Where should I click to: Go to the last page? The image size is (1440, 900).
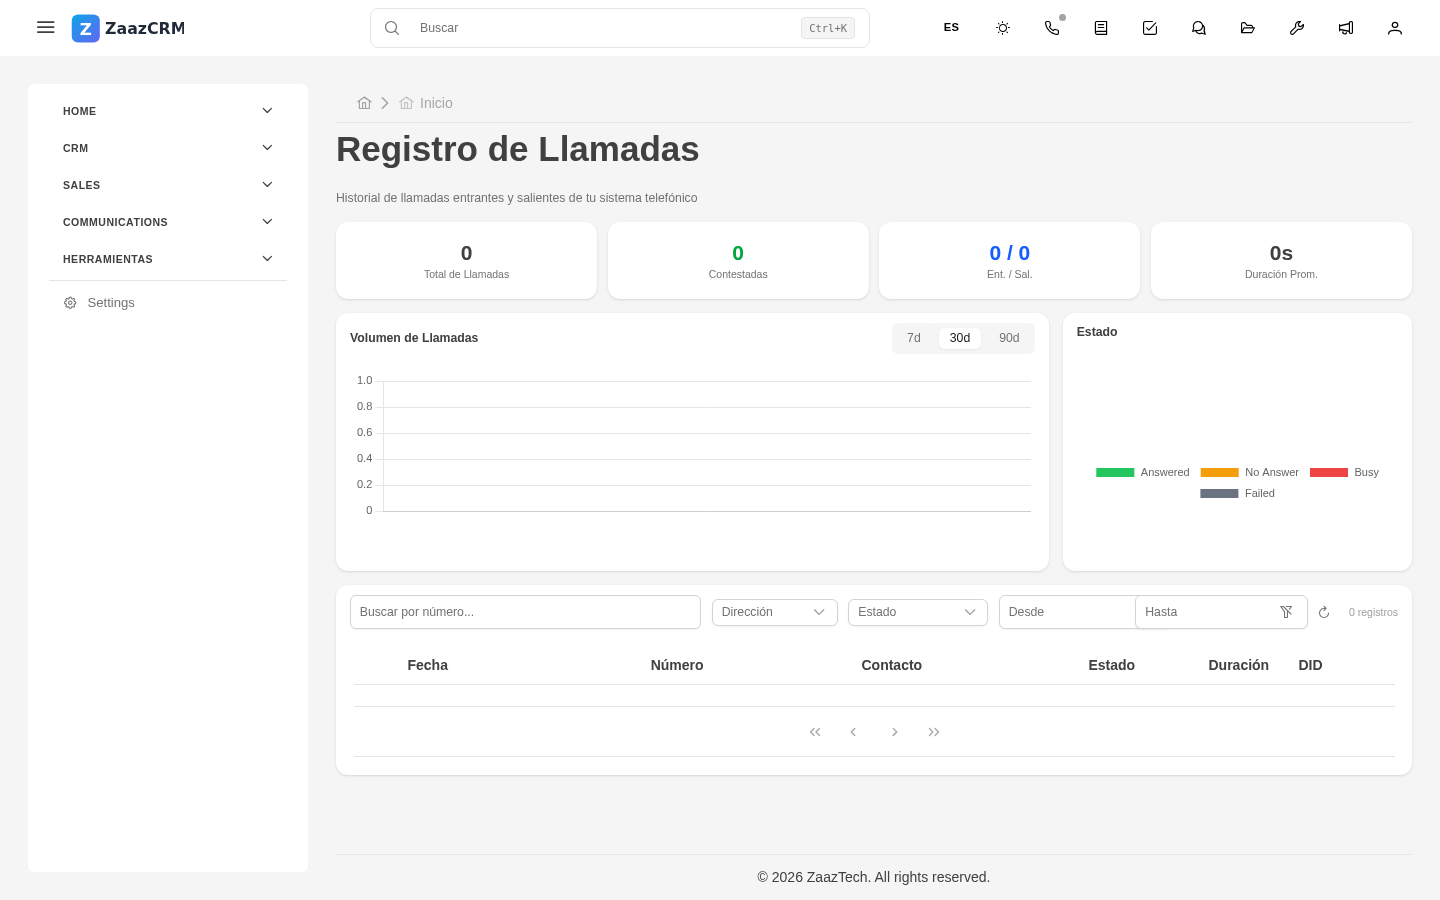pos(934,732)
